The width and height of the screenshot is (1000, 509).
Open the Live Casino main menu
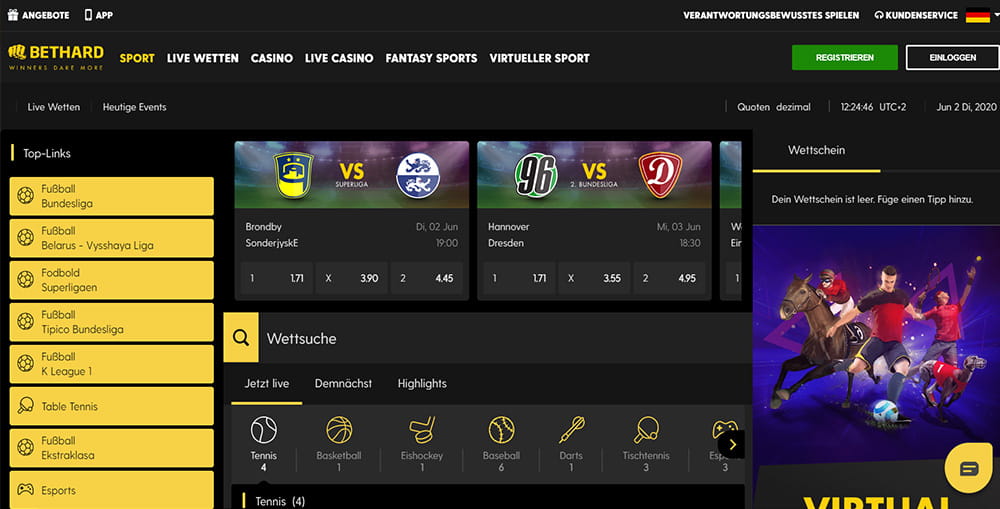pos(339,58)
